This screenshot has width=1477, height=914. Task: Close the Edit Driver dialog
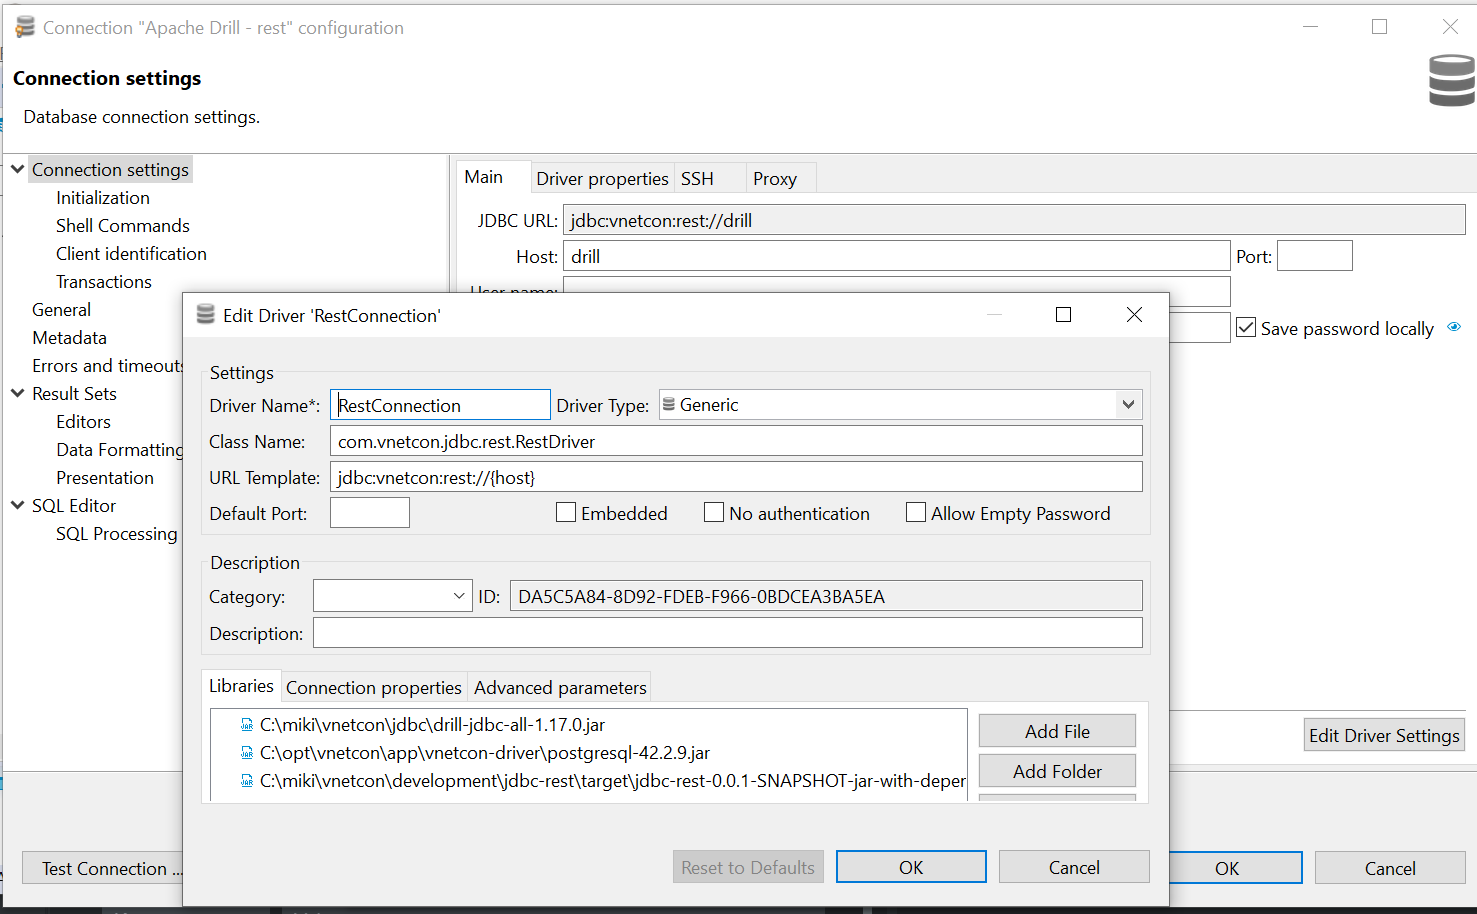tap(1134, 315)
